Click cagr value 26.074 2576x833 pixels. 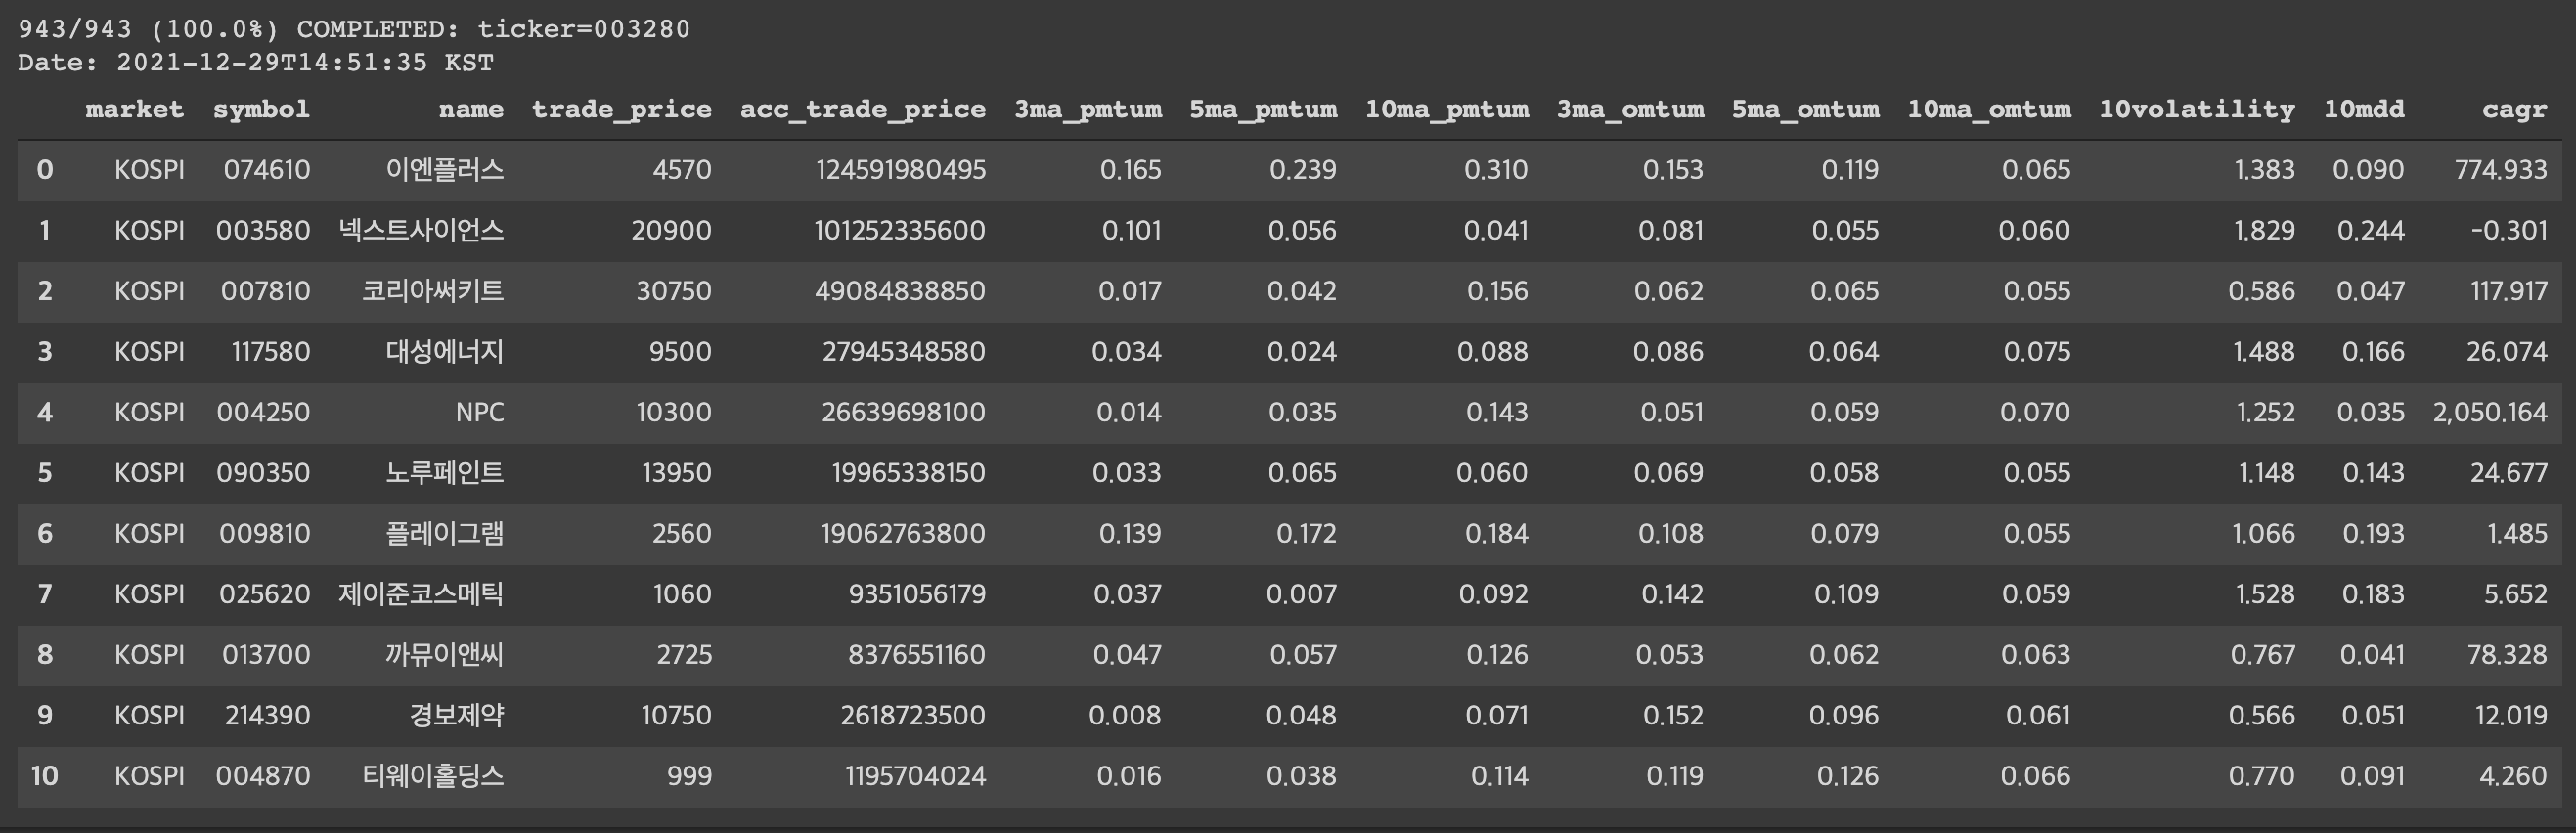2507,352
